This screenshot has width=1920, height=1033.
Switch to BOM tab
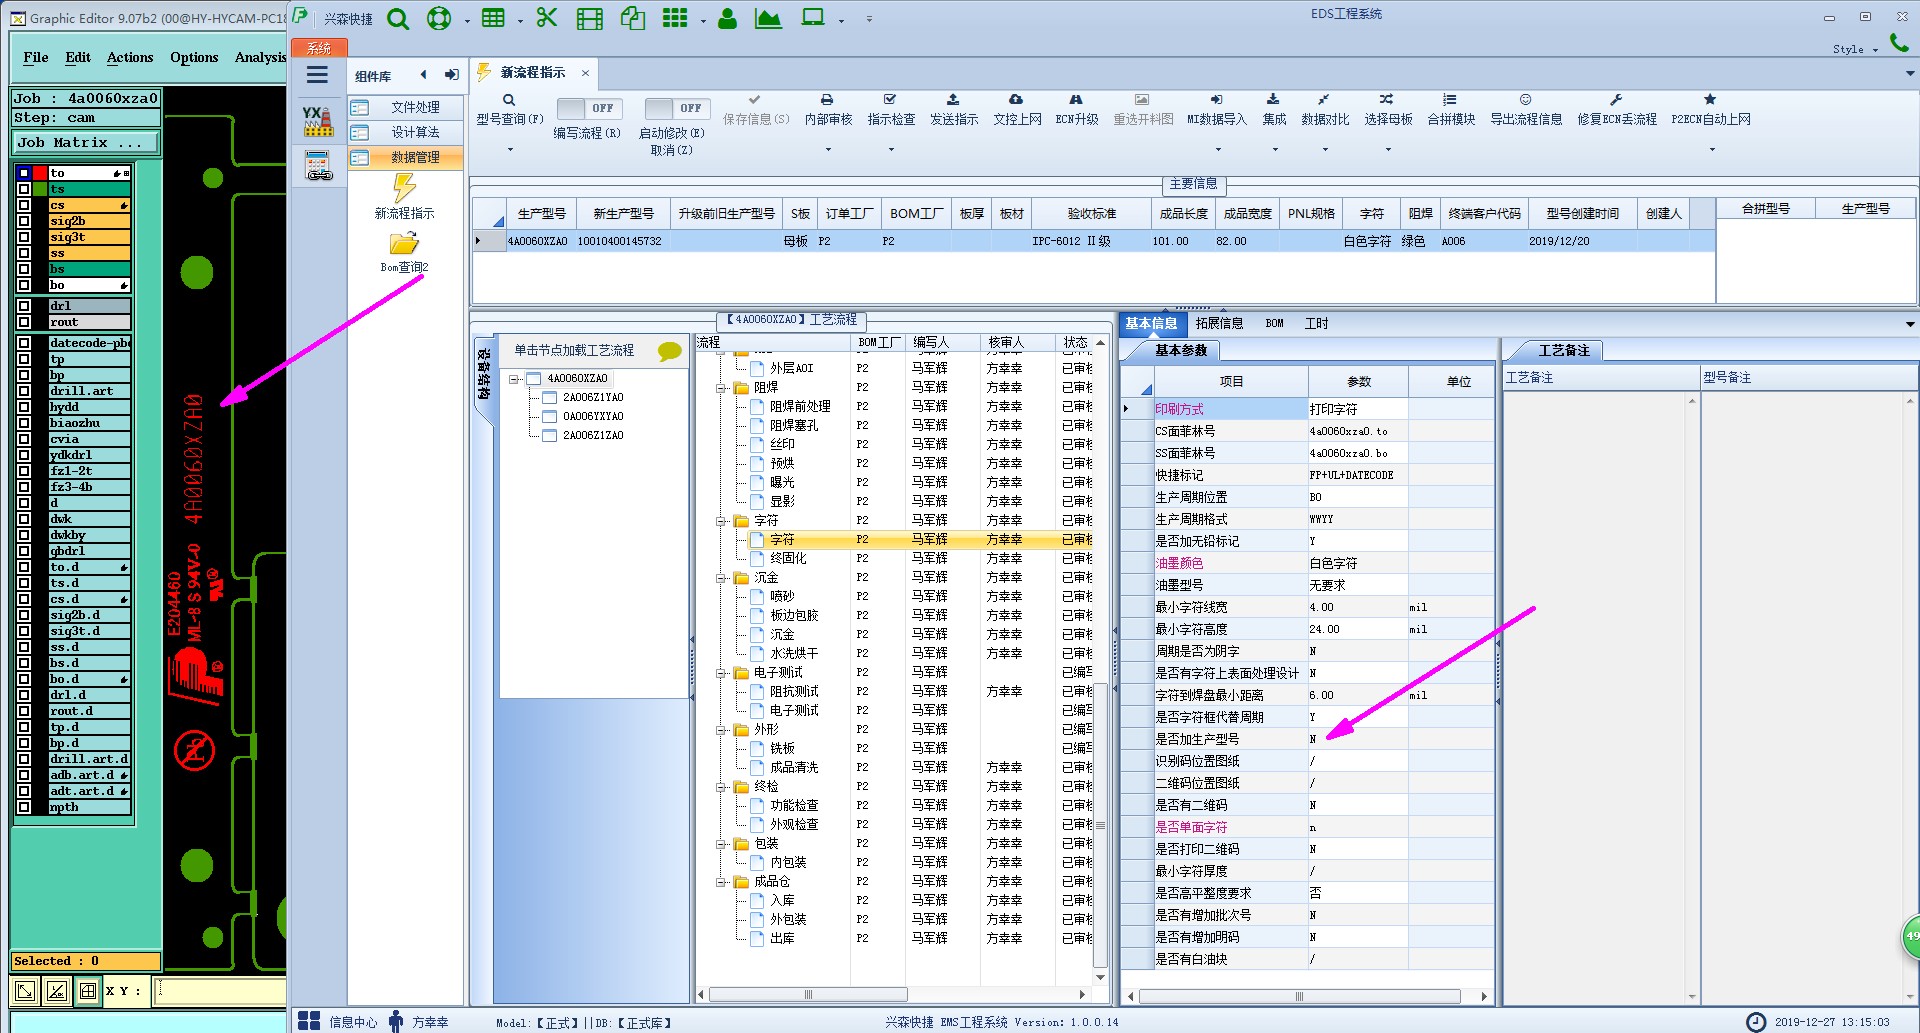click(1274, 323)
